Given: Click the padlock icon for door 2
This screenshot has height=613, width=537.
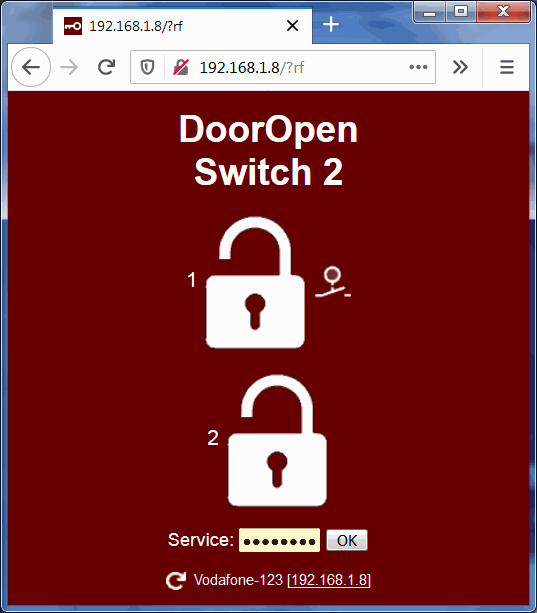Looking at the screenshot, I should [277, 441].
